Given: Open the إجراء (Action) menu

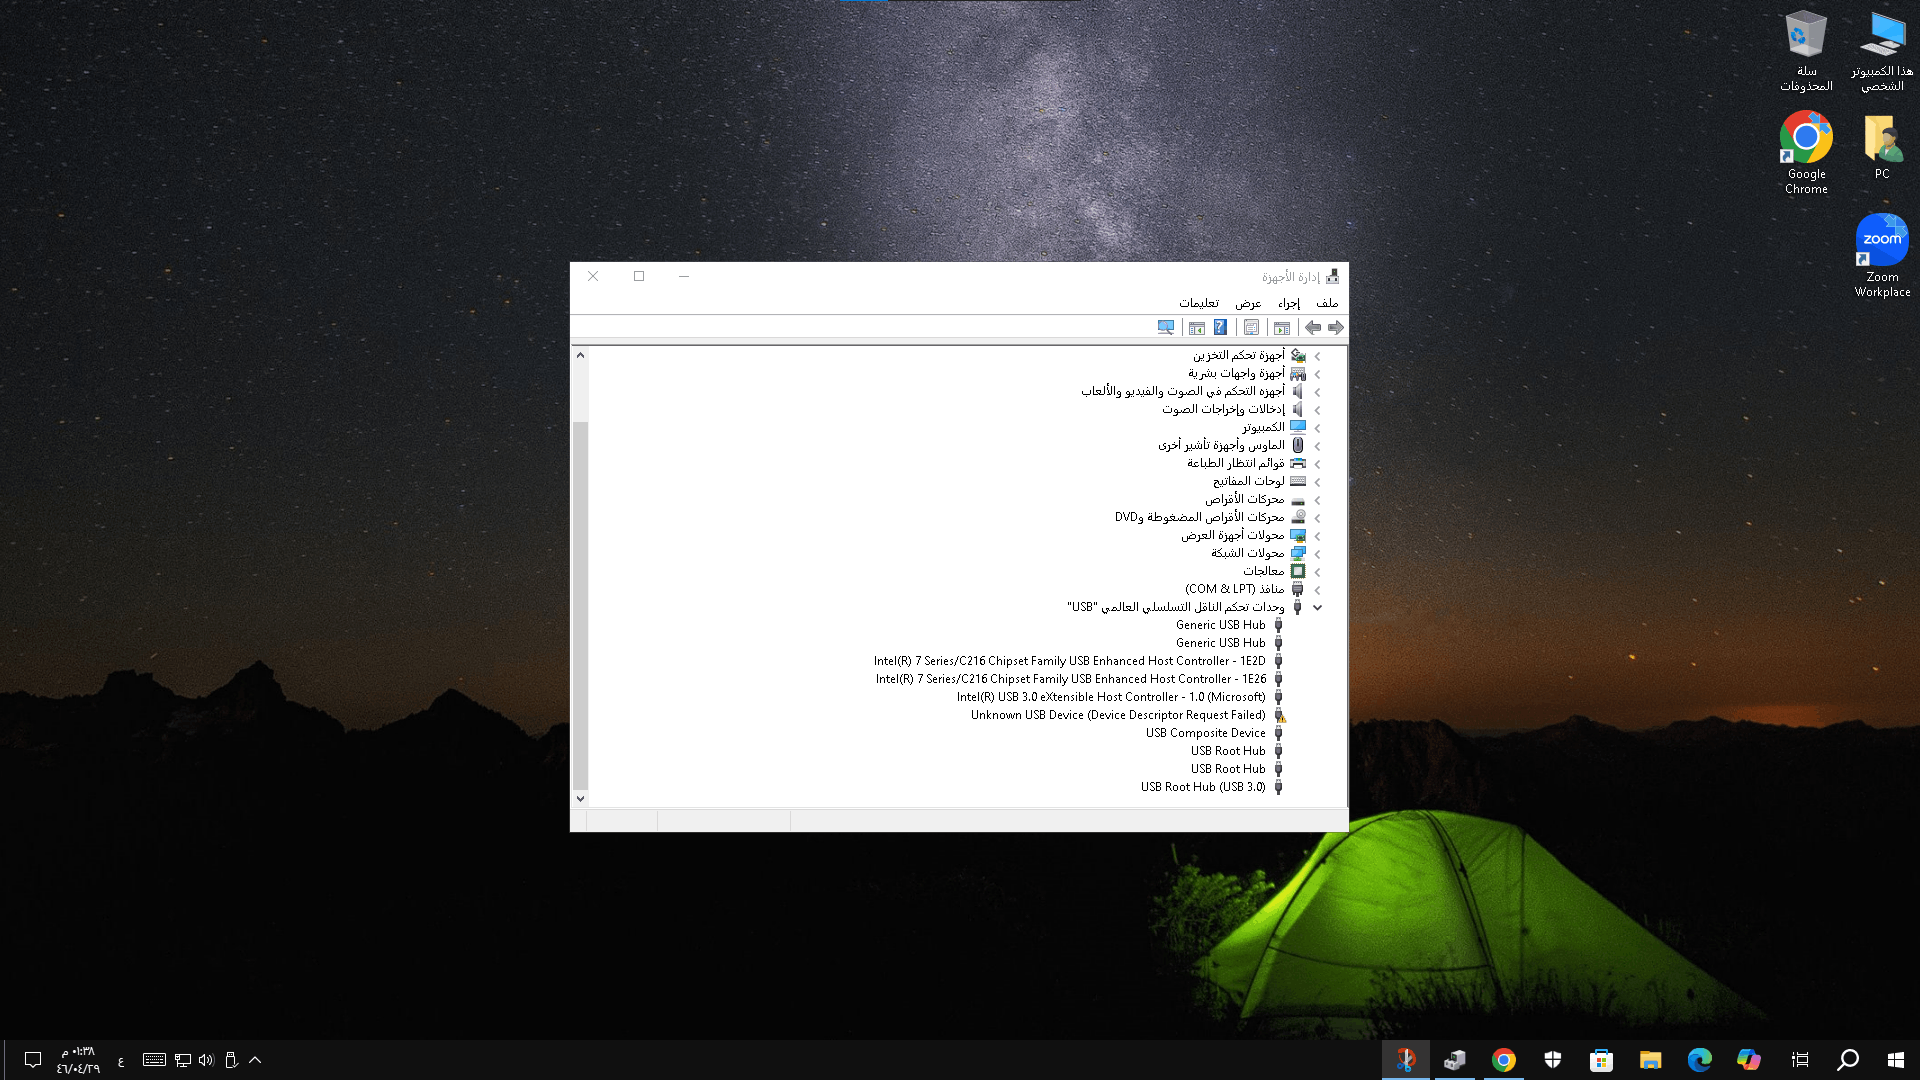Looking at the screenshot, I should tap(1288, 303).
